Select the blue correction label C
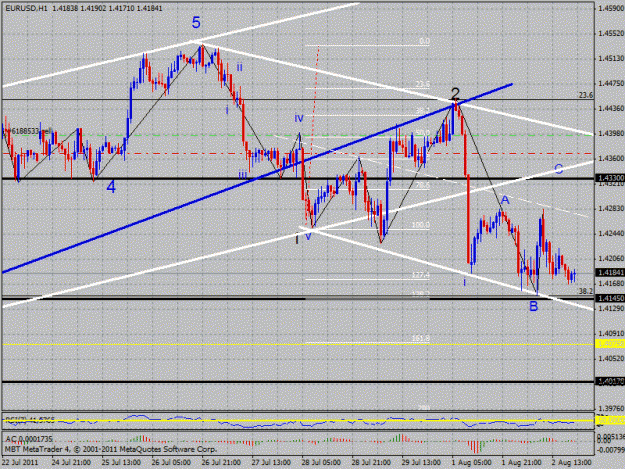Screen dimensions: 625x469 [558, 169]
